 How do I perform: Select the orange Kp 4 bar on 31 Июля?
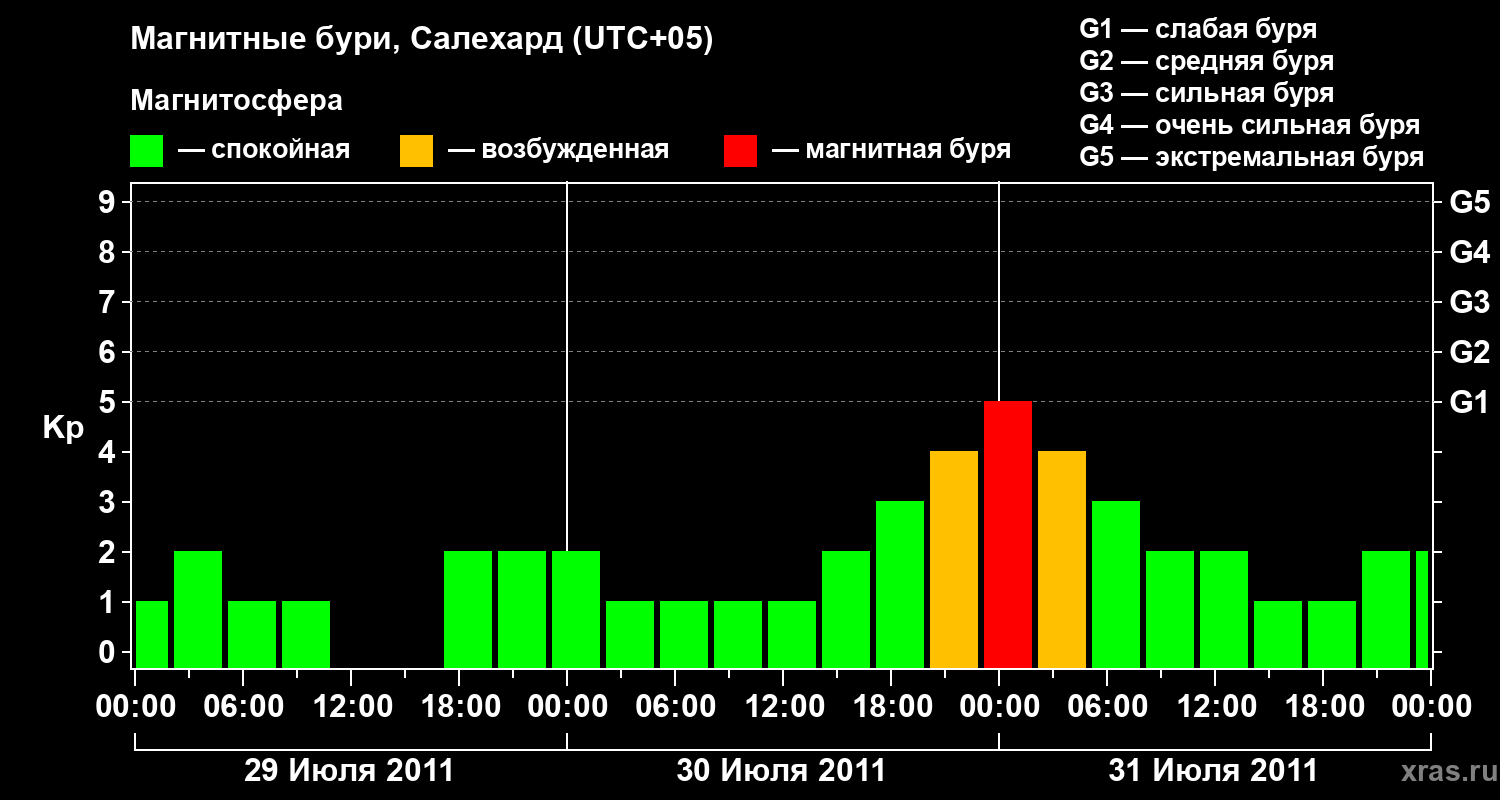pyautogui.click(x=1062, y=559)
